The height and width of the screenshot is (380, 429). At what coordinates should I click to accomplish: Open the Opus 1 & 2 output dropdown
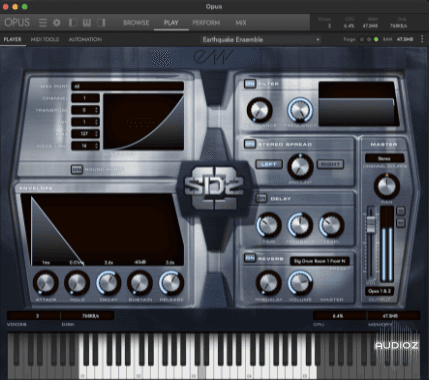[x=379, y=291]
